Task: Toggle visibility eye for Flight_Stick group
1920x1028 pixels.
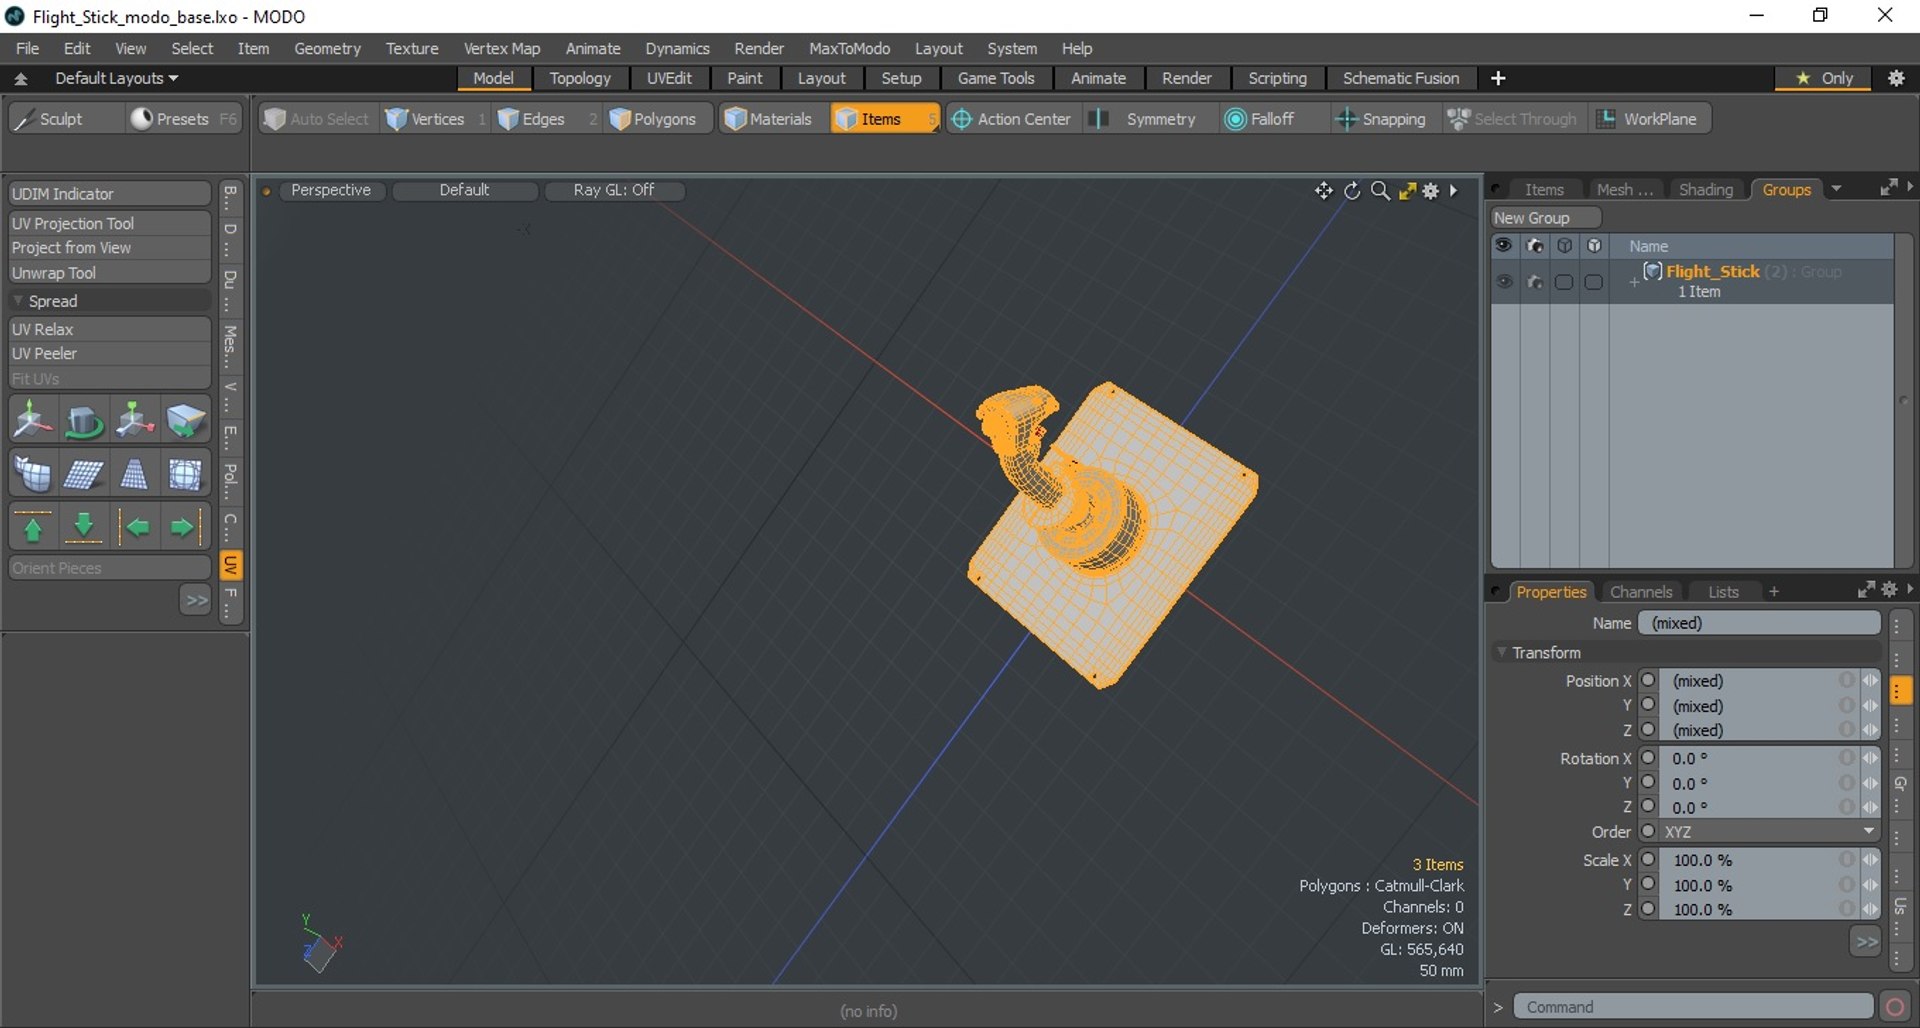Action: [1504, 282]
